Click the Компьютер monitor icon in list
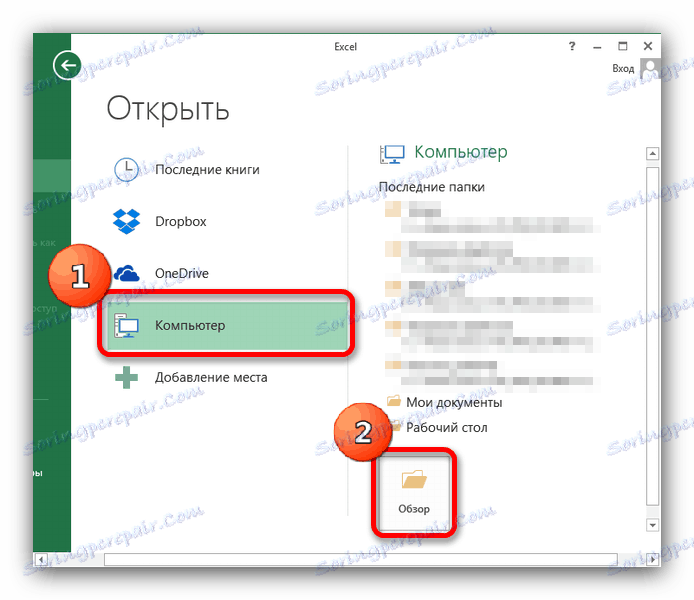 (x=127, y=325)
